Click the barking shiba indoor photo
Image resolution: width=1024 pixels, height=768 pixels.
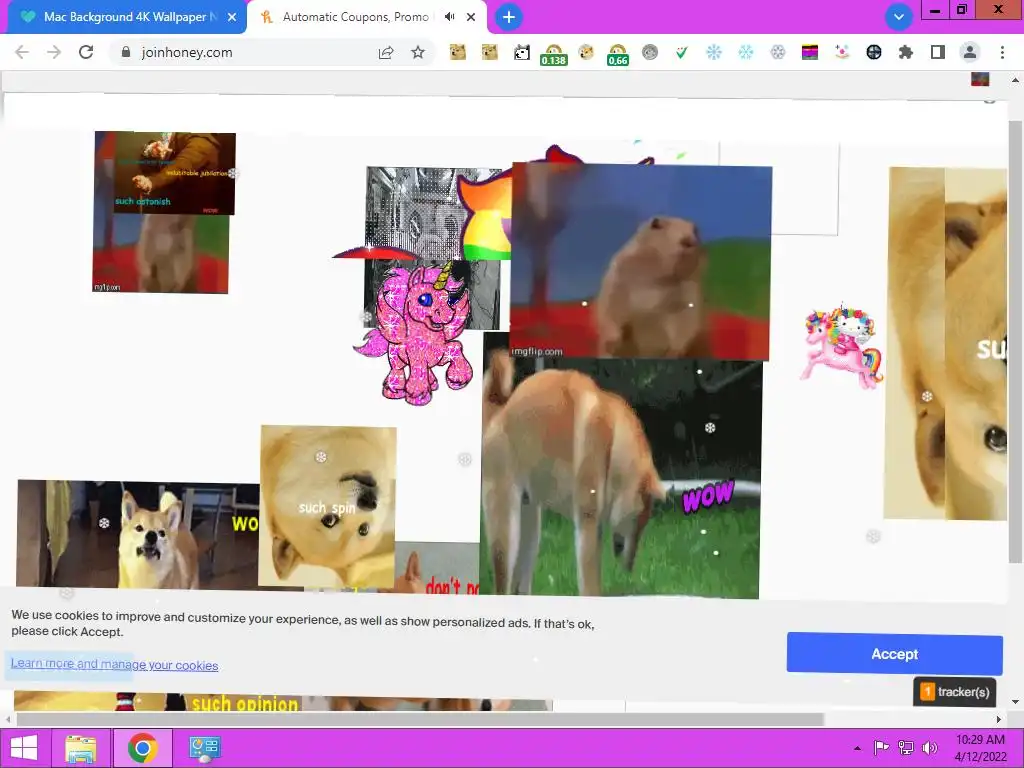click(x=137, y=536)
